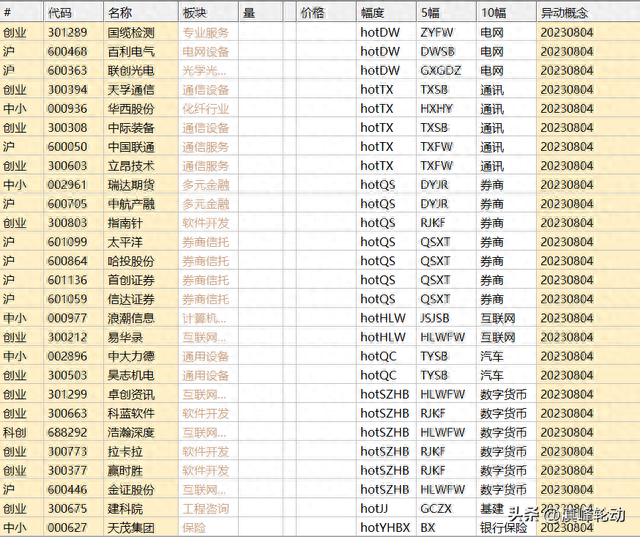640x537 pixels.
Task: Sort by the 幅度 column header
Action: 386,13
